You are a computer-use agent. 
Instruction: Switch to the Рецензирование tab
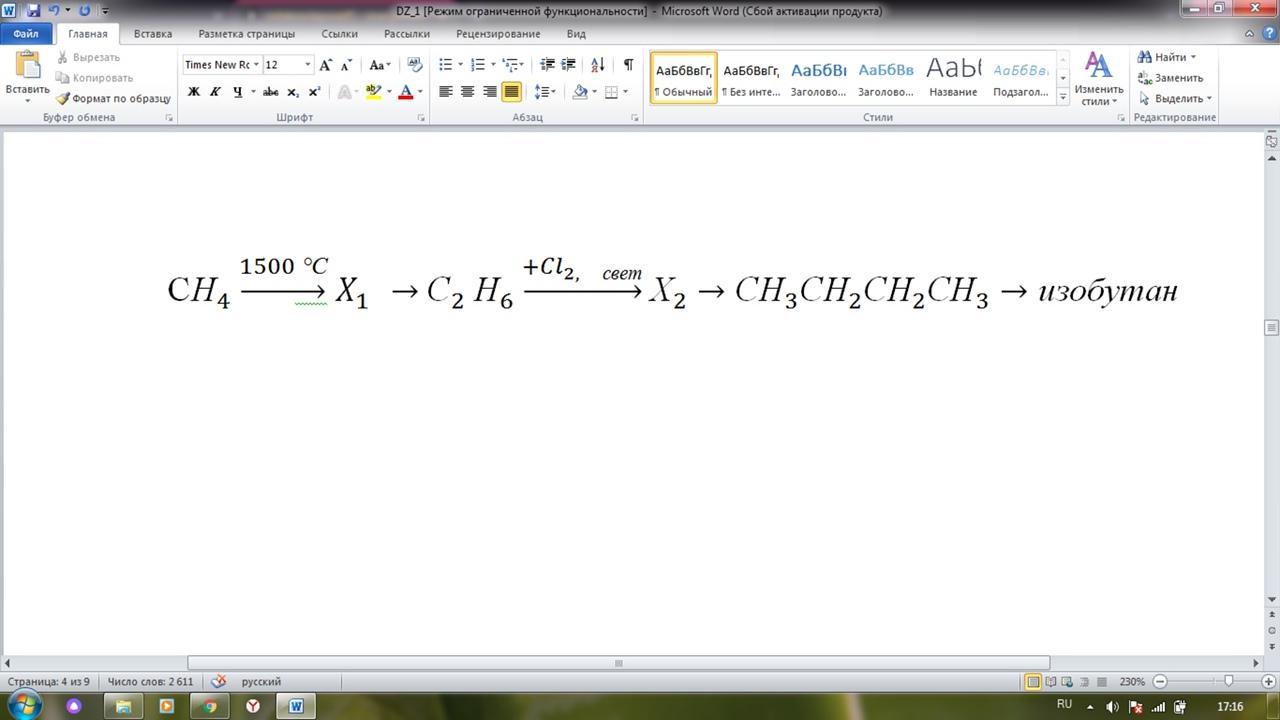tap(498, 34)
